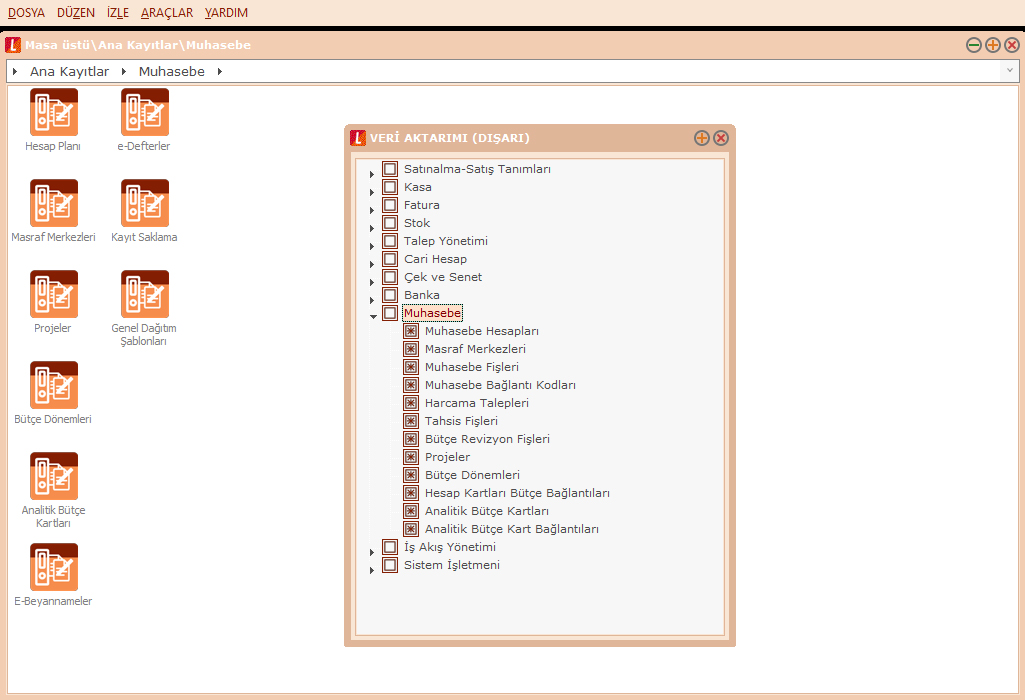Open the Bütçe Dönemleri desktop icon
The width and height of the screenshot is (1025, 700).
[x=54, y=386]
